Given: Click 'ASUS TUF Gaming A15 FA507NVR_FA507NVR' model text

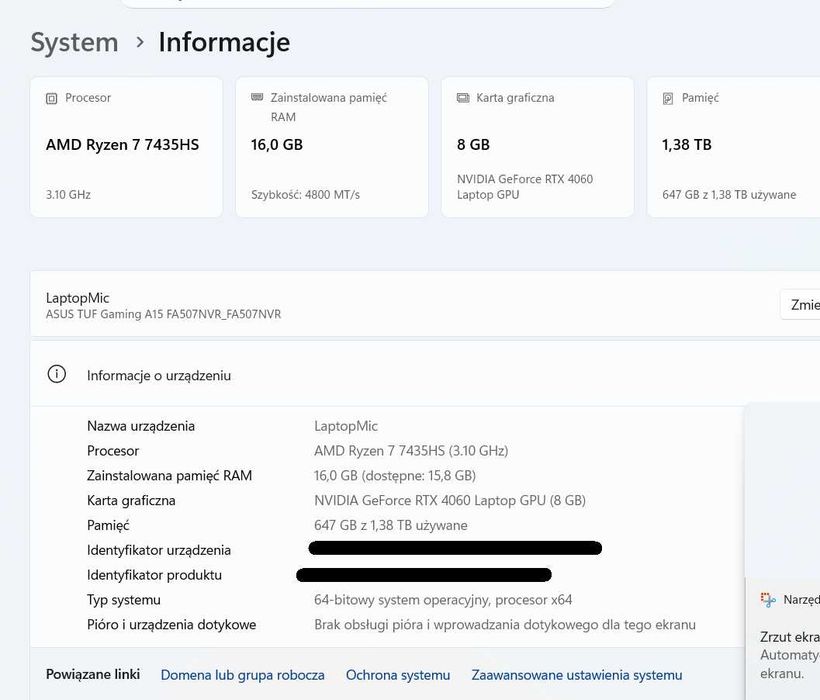Looking at the screenshot, I should (x=163, y=314).
